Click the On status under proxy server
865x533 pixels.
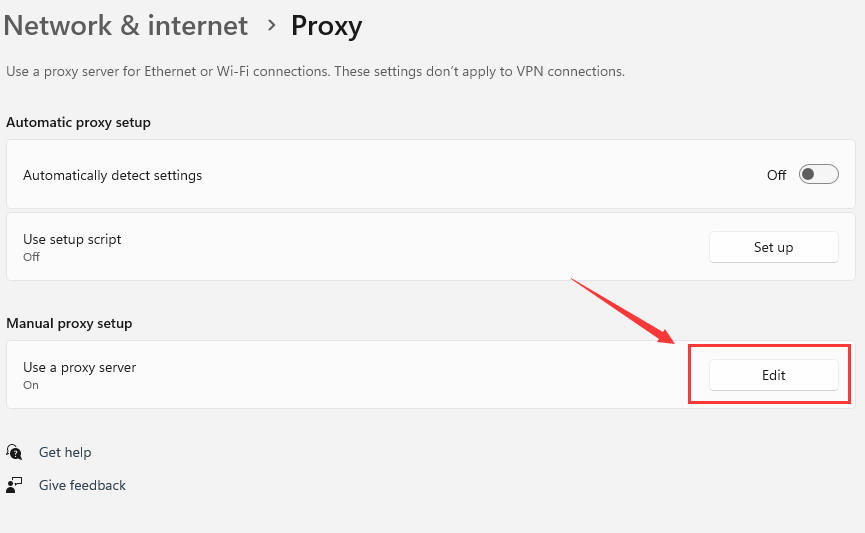tap(31, 385)
